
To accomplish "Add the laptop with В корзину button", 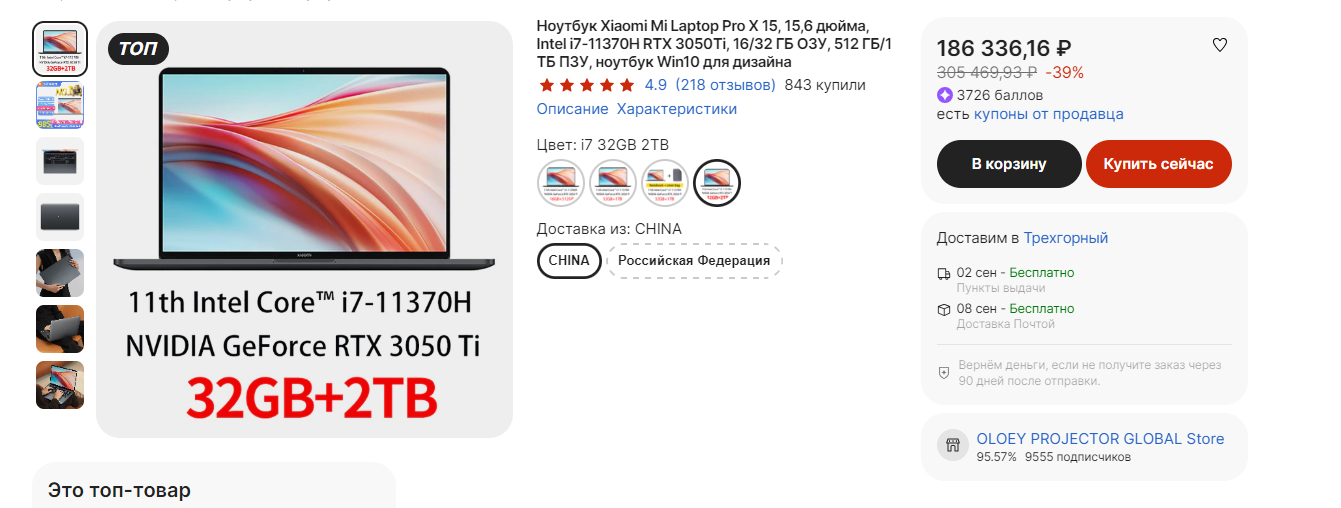I will (x=1009, y=164).
